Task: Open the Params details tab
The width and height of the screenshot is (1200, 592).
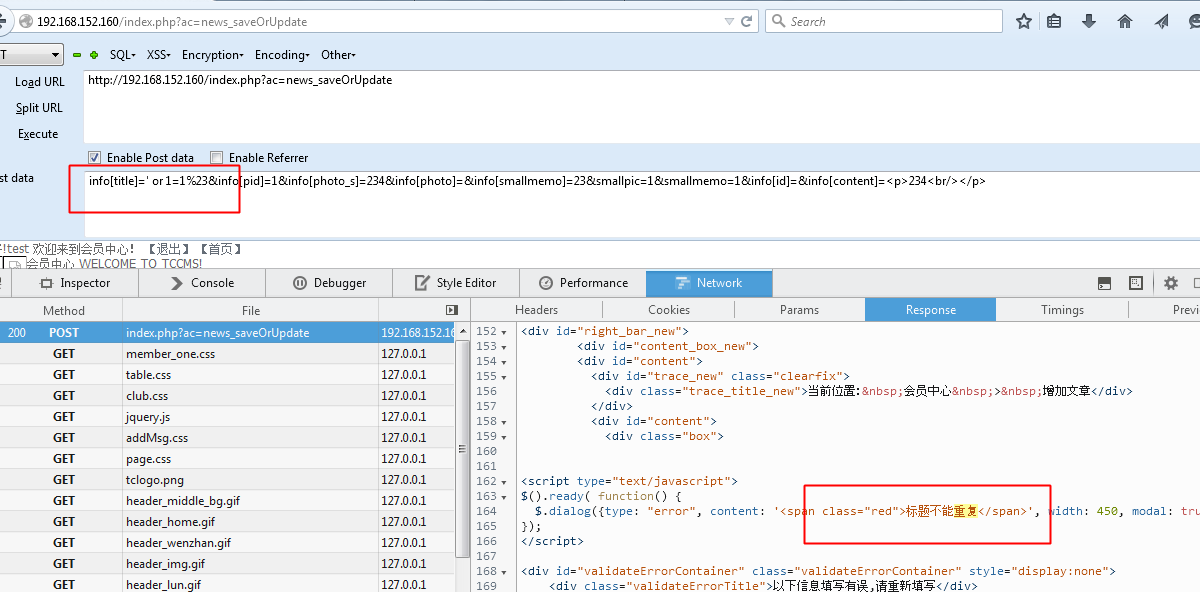Action: point(800,310)
